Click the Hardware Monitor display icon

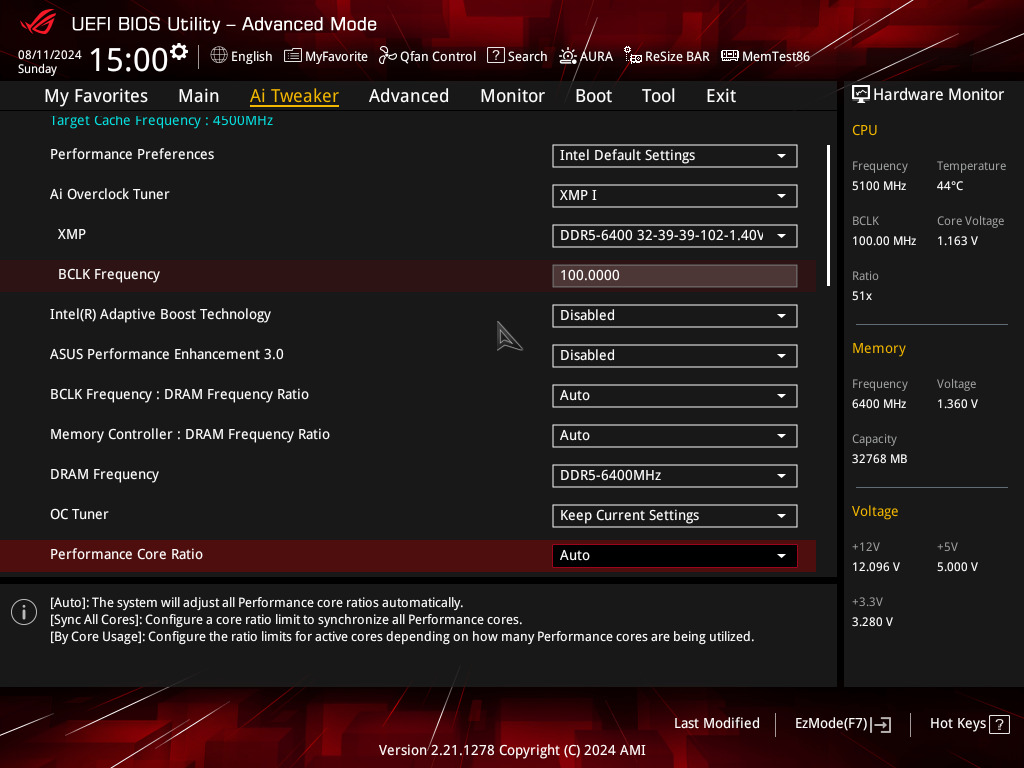pos(861,94)
